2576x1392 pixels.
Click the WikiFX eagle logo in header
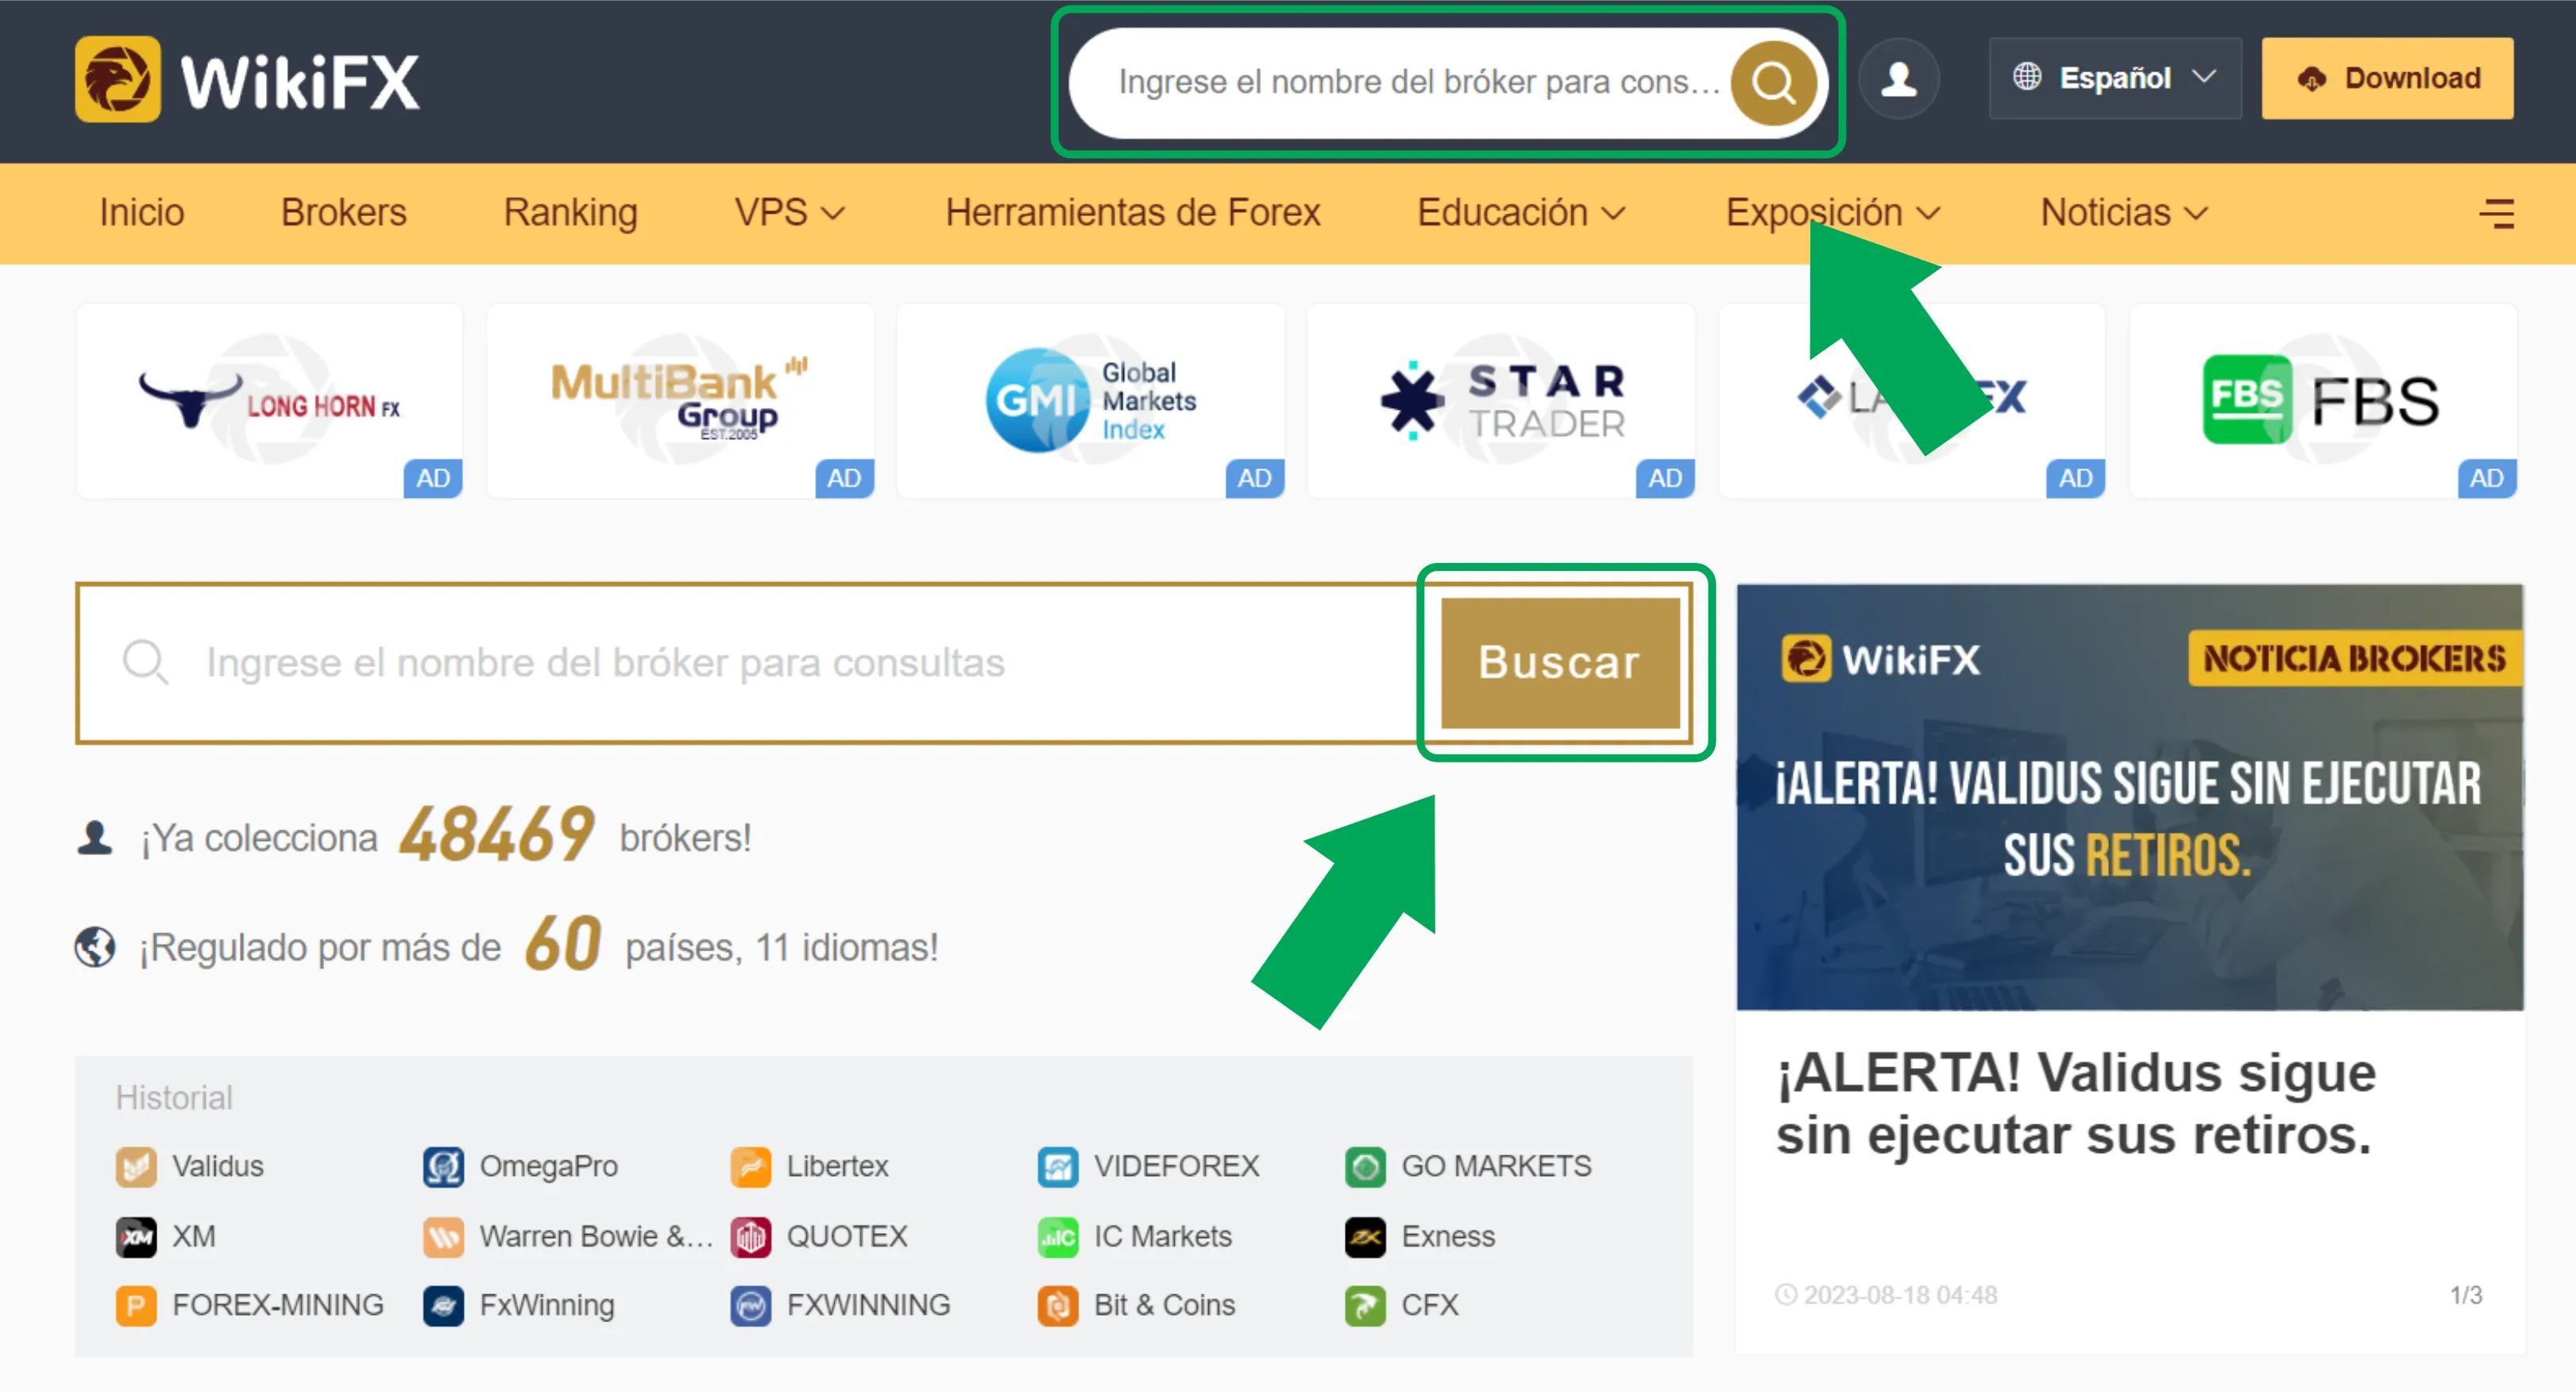117,79
